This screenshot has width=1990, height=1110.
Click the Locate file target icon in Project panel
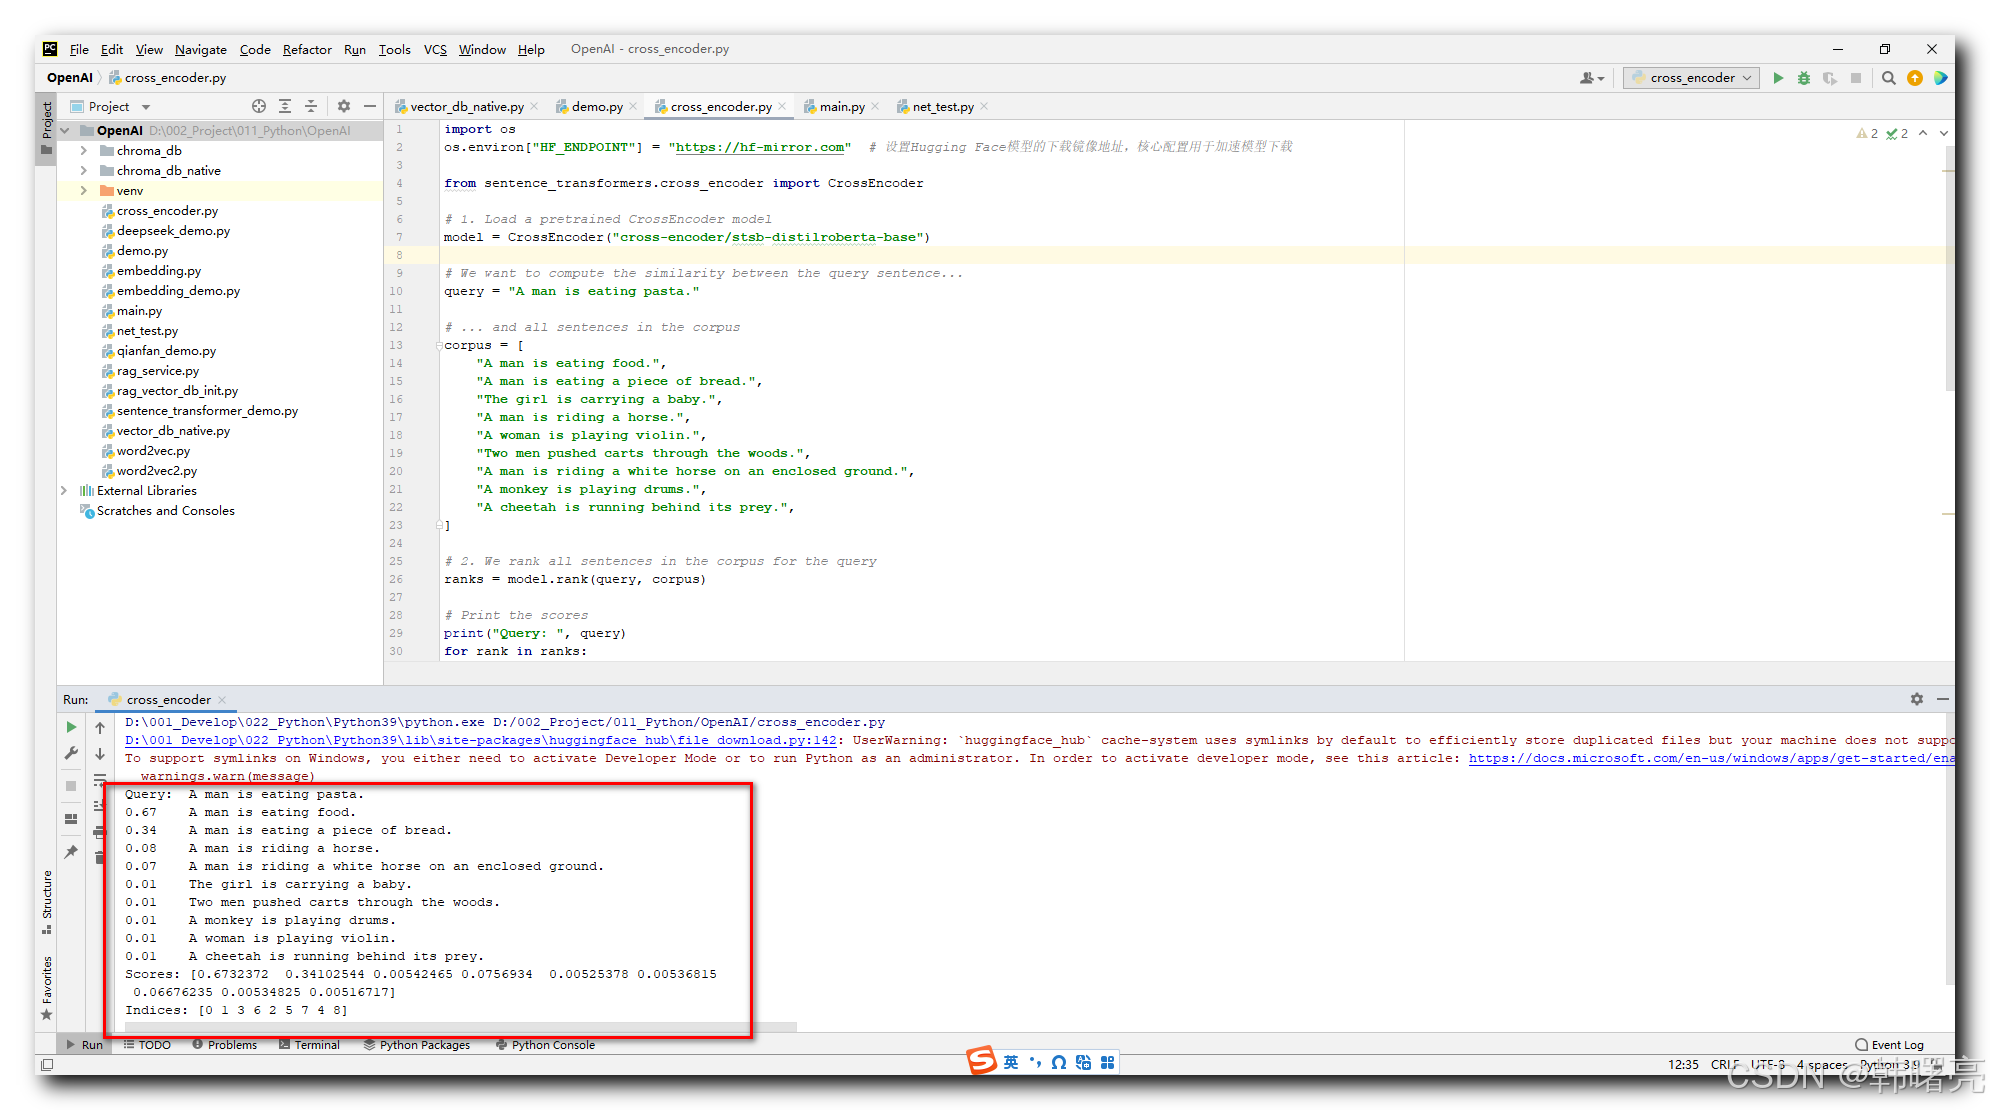point(259,106)
